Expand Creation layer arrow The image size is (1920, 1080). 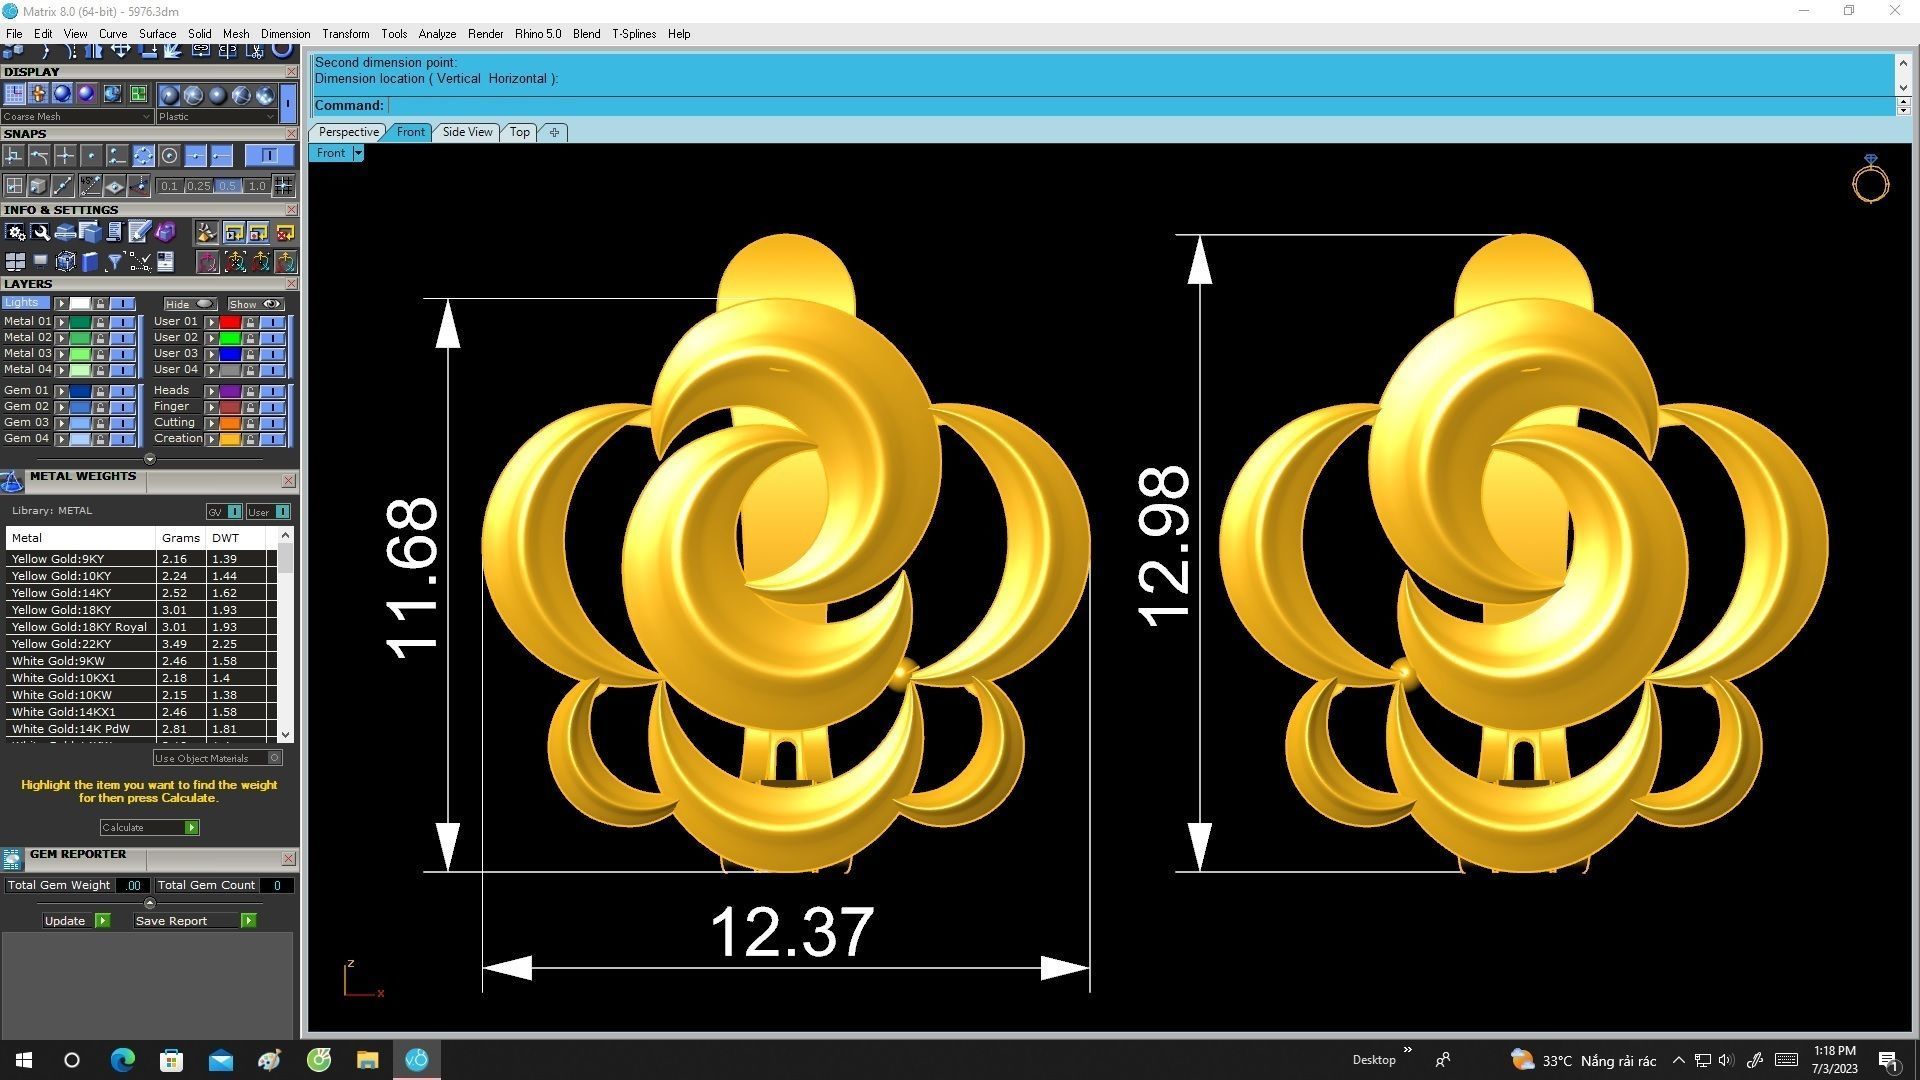pos(211,439)
